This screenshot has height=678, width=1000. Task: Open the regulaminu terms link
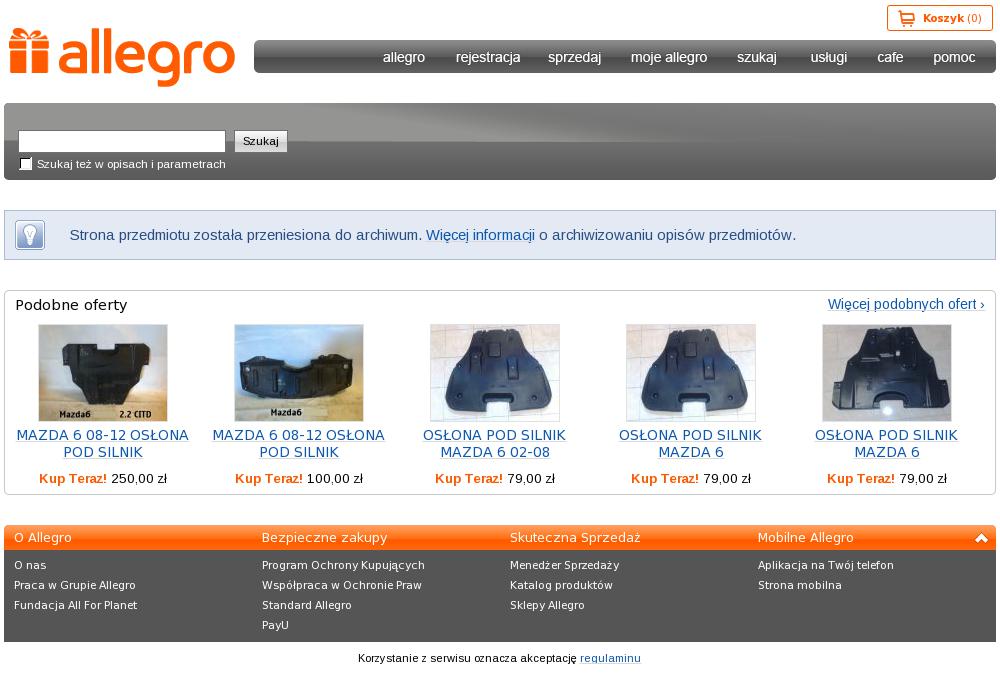pos(610,658)
